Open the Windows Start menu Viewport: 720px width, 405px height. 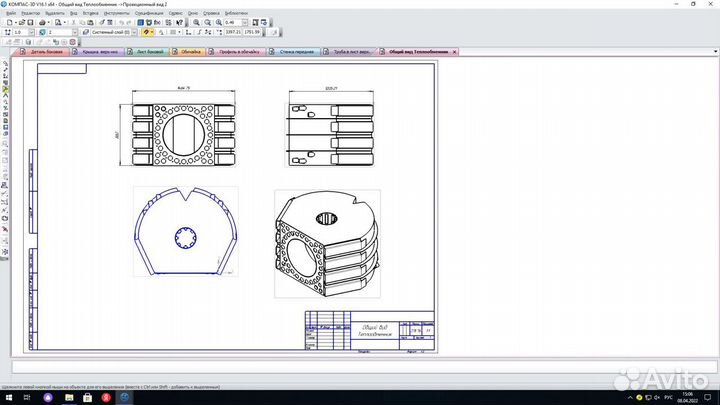tap(8, 397)
